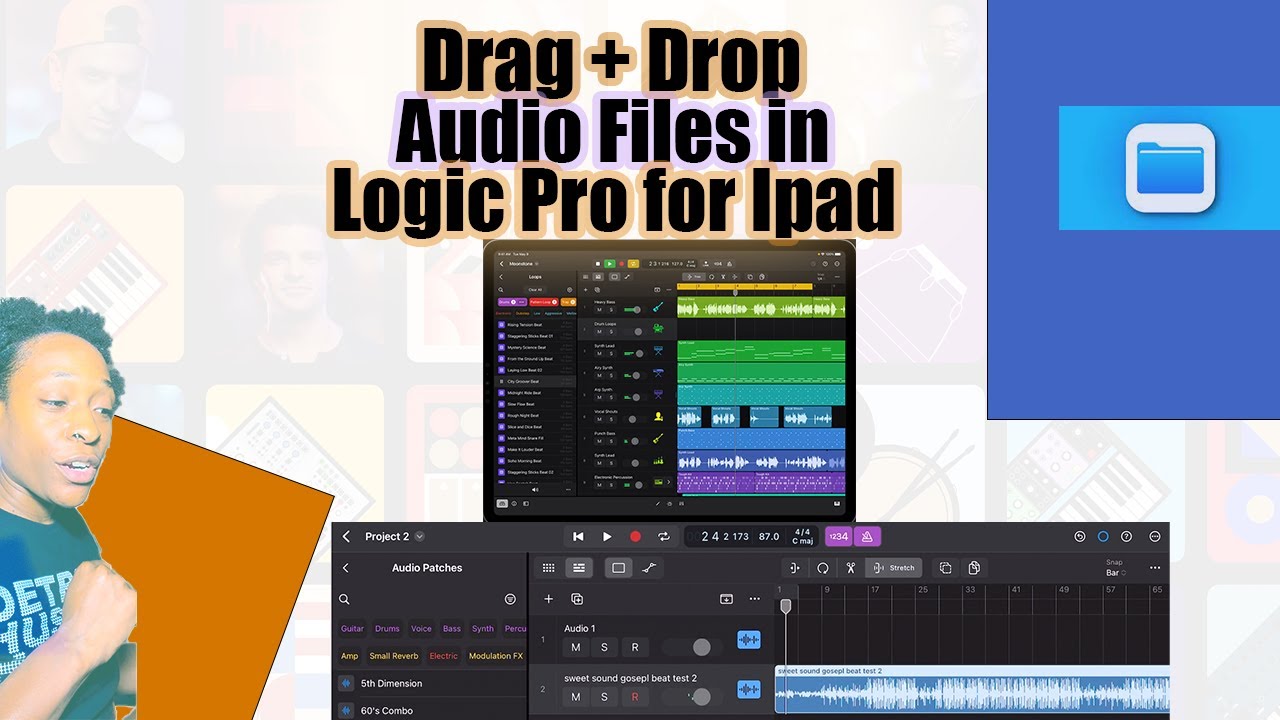Click the Audio 1 volume slider knob
Viewport: 1280px width, 720px height.
pos(701,647)
